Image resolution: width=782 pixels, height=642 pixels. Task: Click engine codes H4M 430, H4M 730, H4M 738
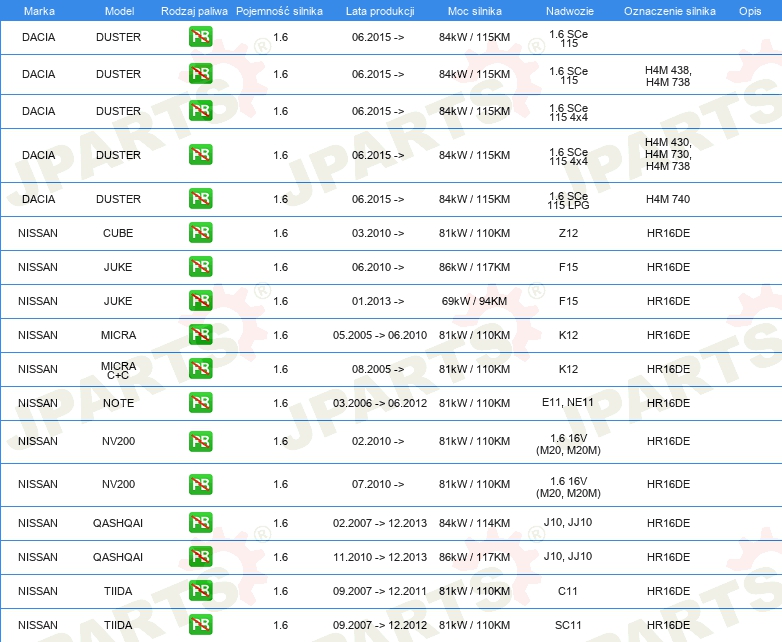point(668,154)
